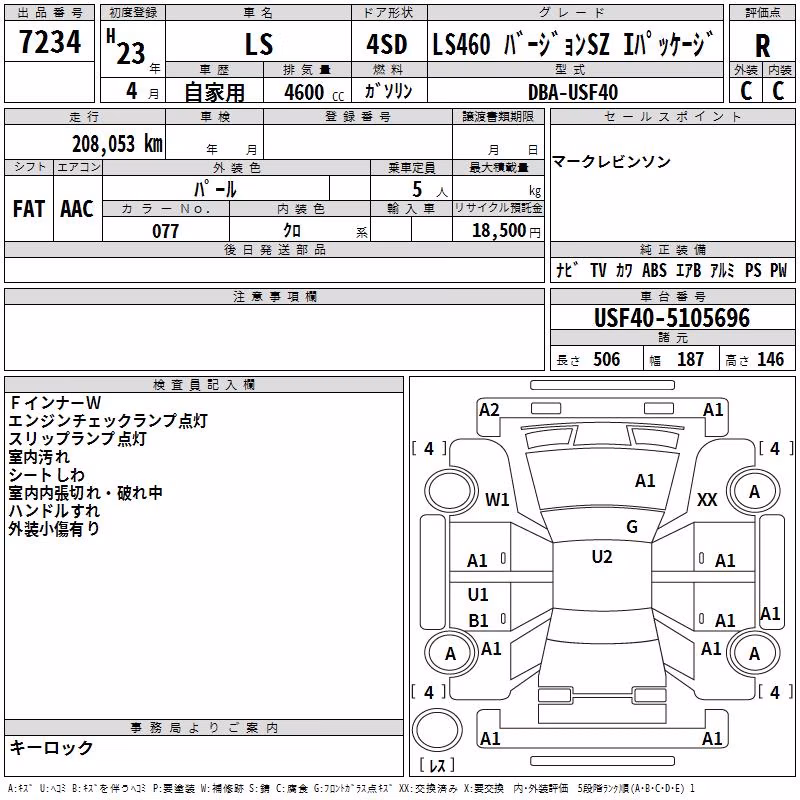The height and width of the screenshot is (800, 800).
Task: Click the shift type FAT
Action: (x=29, y=209)
